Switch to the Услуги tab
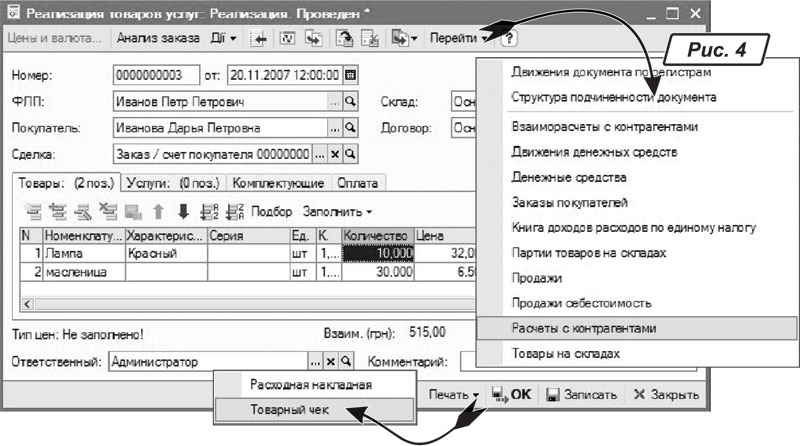Screen dimensions: 800x446 (173, 183)
